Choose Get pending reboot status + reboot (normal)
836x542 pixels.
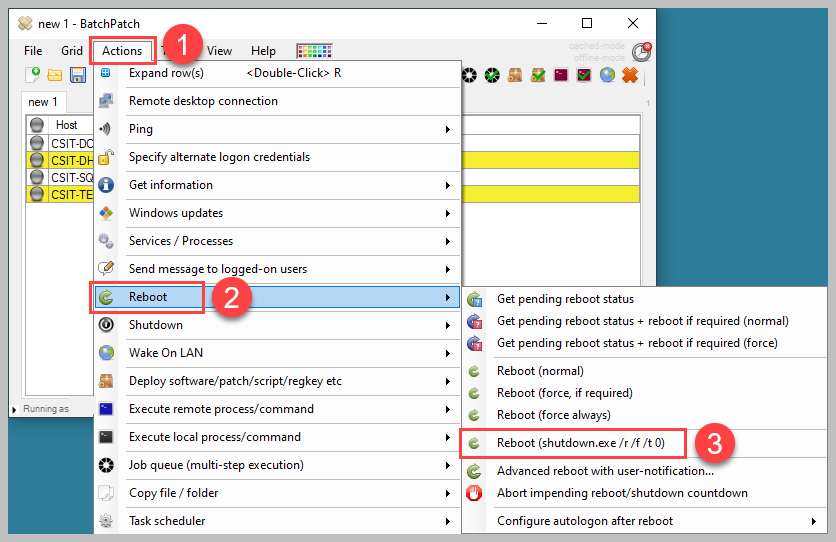pyautogui.click(x=644, y=321)
